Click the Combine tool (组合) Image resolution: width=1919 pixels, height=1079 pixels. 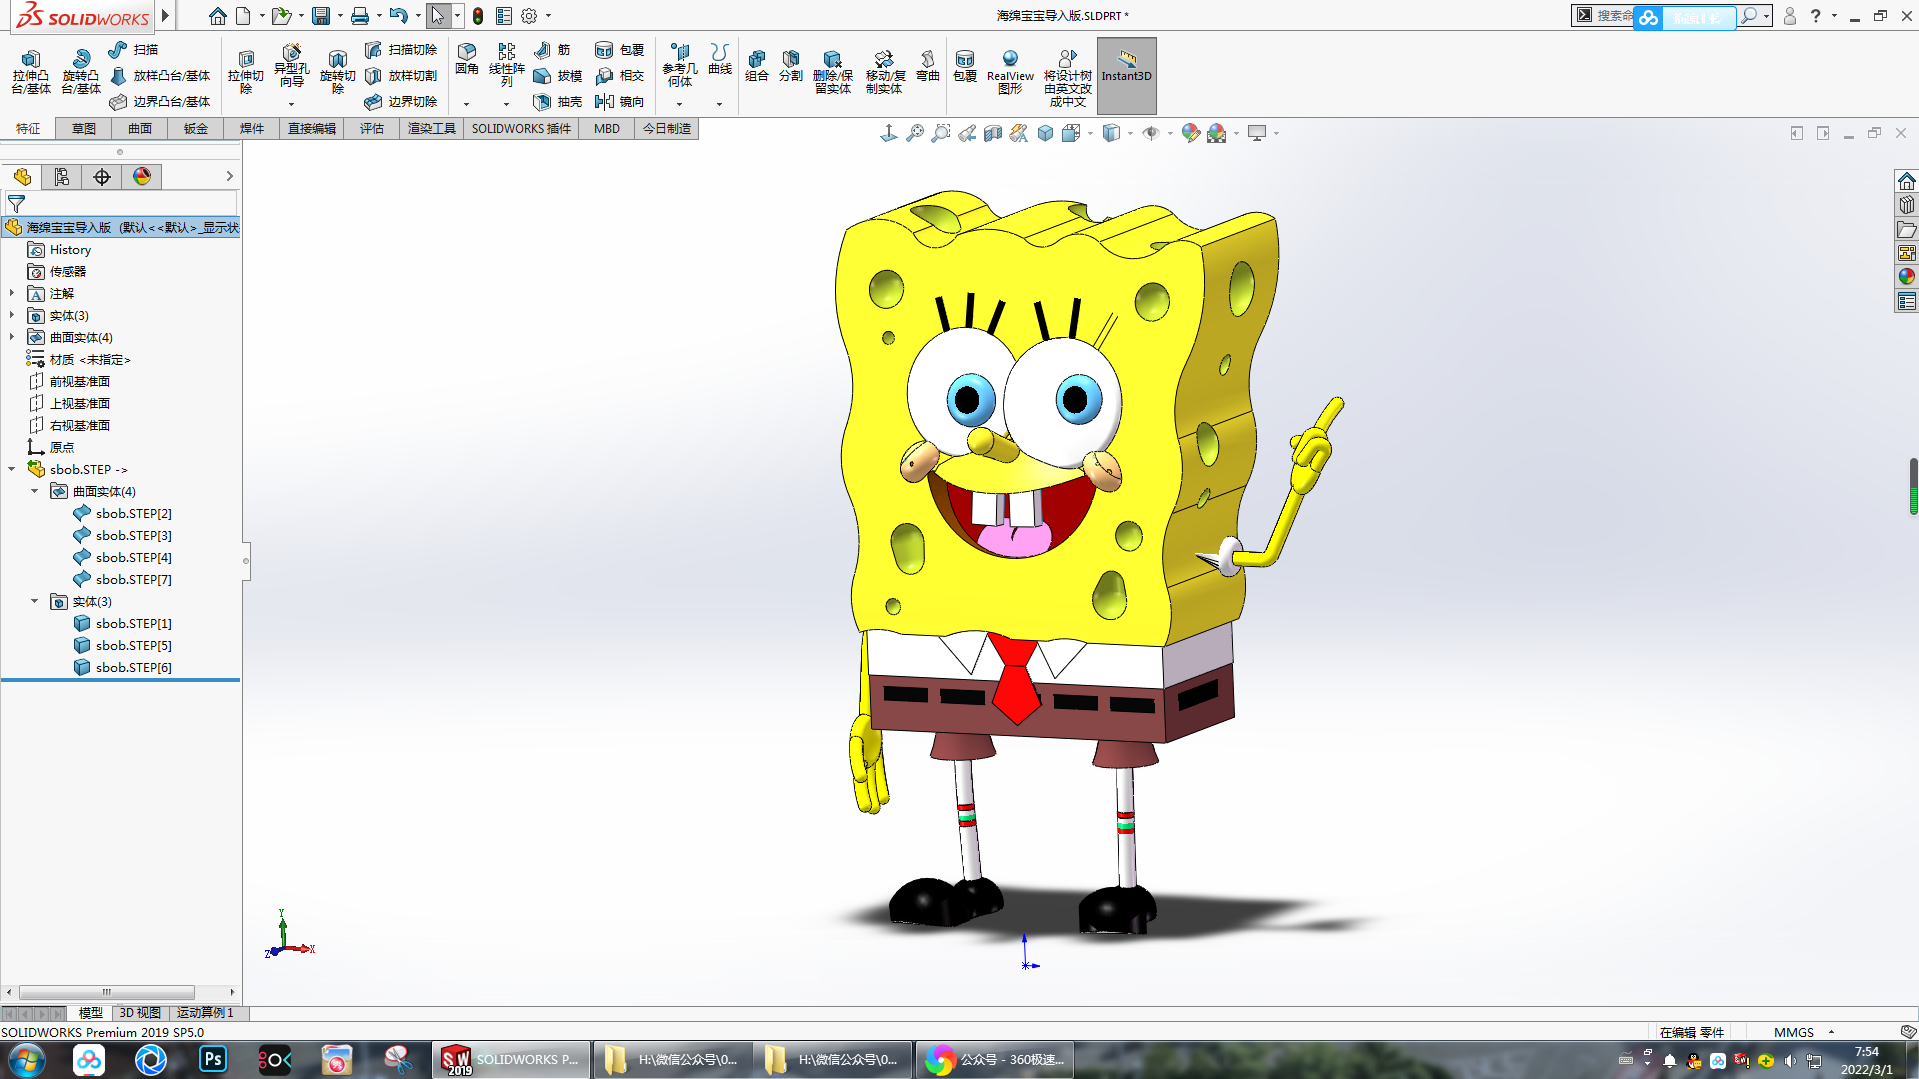pos(757,66)
